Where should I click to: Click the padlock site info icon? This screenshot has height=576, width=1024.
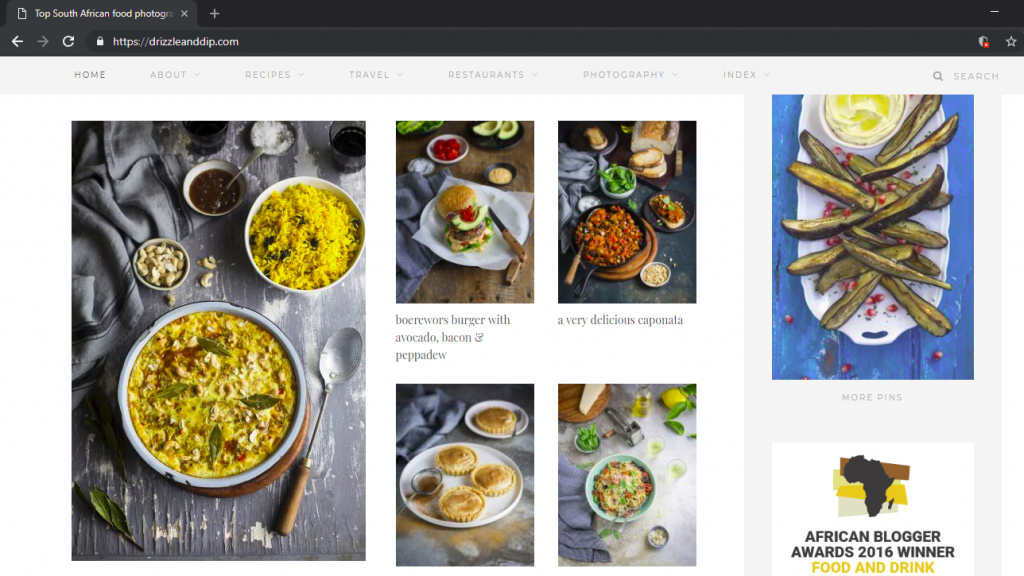coord(100,41)
